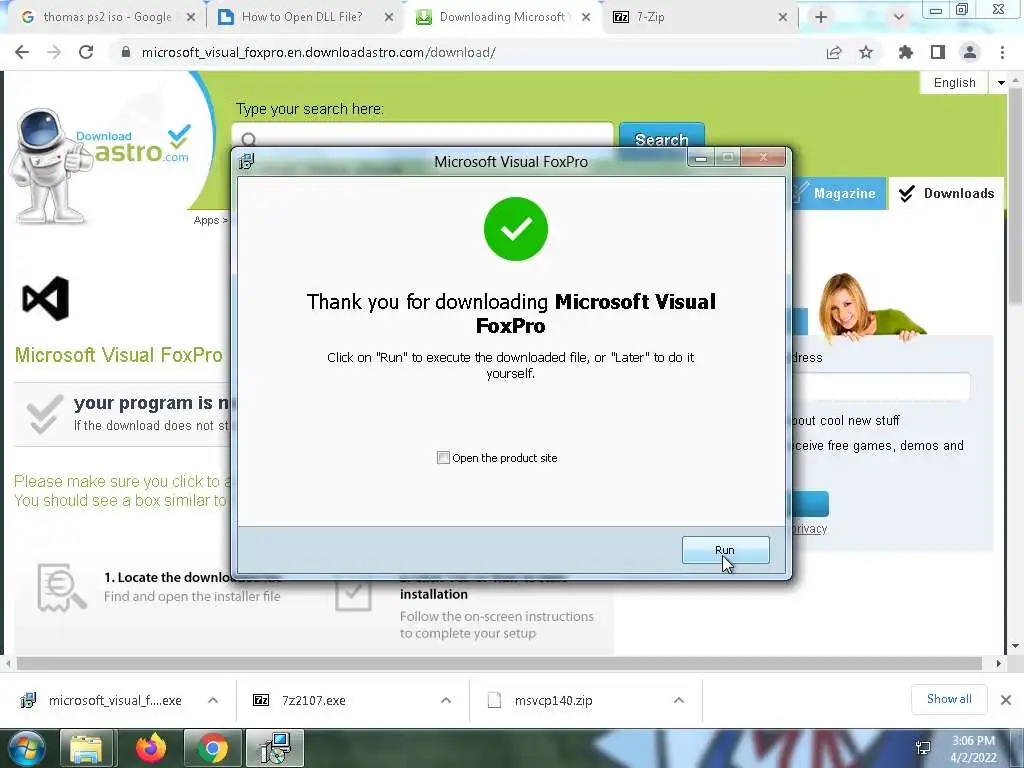The height and width of the screenshot is (768, 1024).
Task: Click the FoxPro dialog title bar icon
Action: pos(247,161)
